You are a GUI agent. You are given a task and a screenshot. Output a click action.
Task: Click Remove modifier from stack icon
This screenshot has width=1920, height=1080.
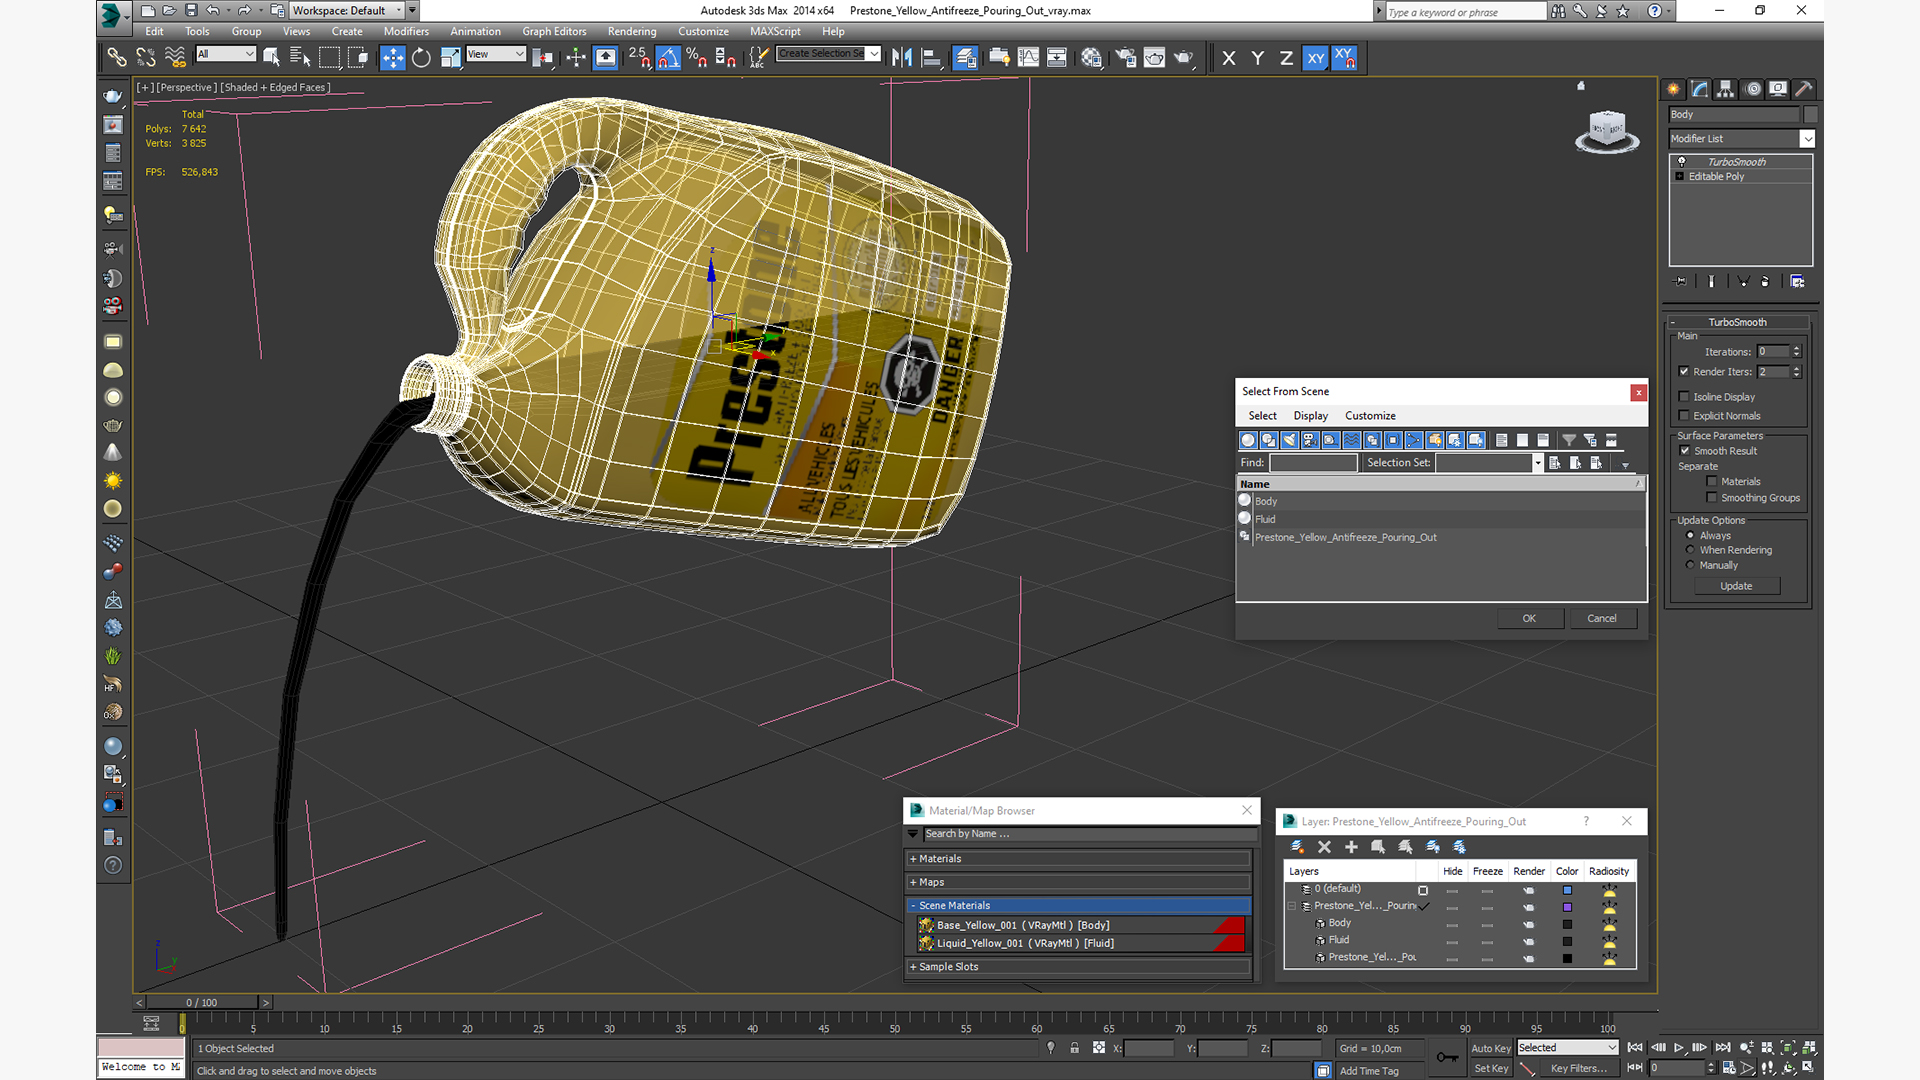1765,282
